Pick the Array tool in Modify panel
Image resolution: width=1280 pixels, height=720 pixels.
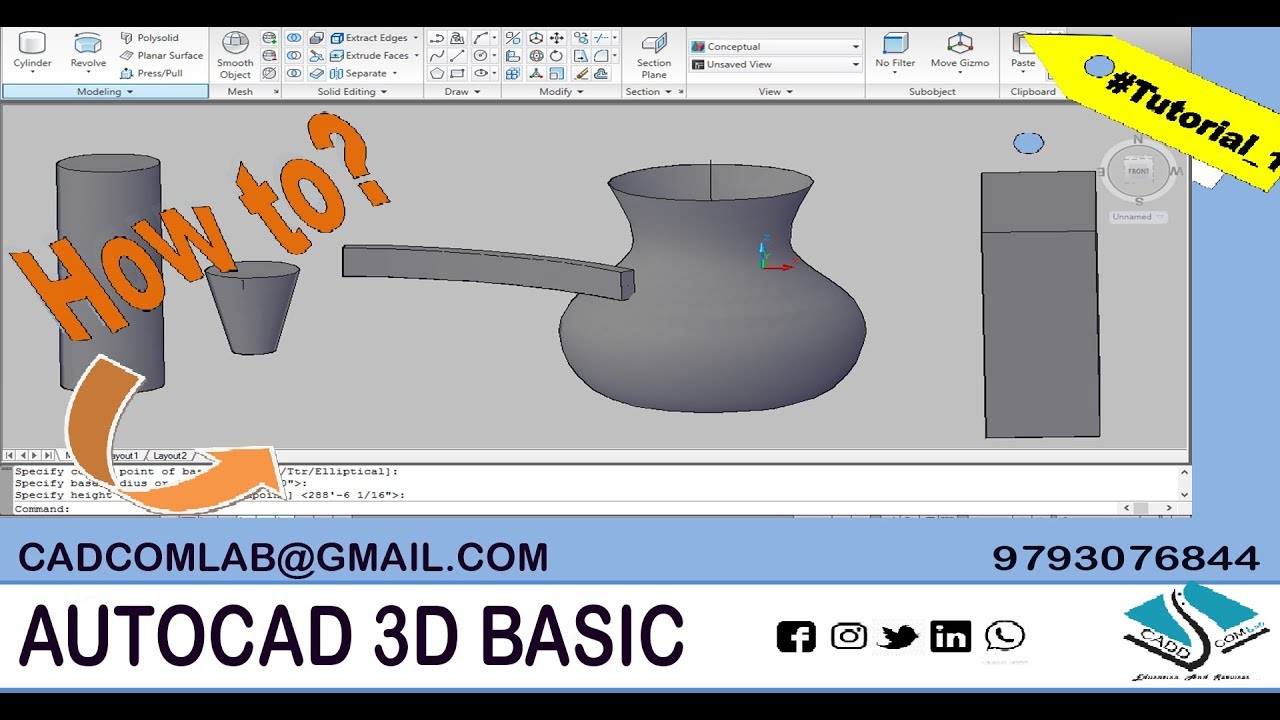(513, 73)
